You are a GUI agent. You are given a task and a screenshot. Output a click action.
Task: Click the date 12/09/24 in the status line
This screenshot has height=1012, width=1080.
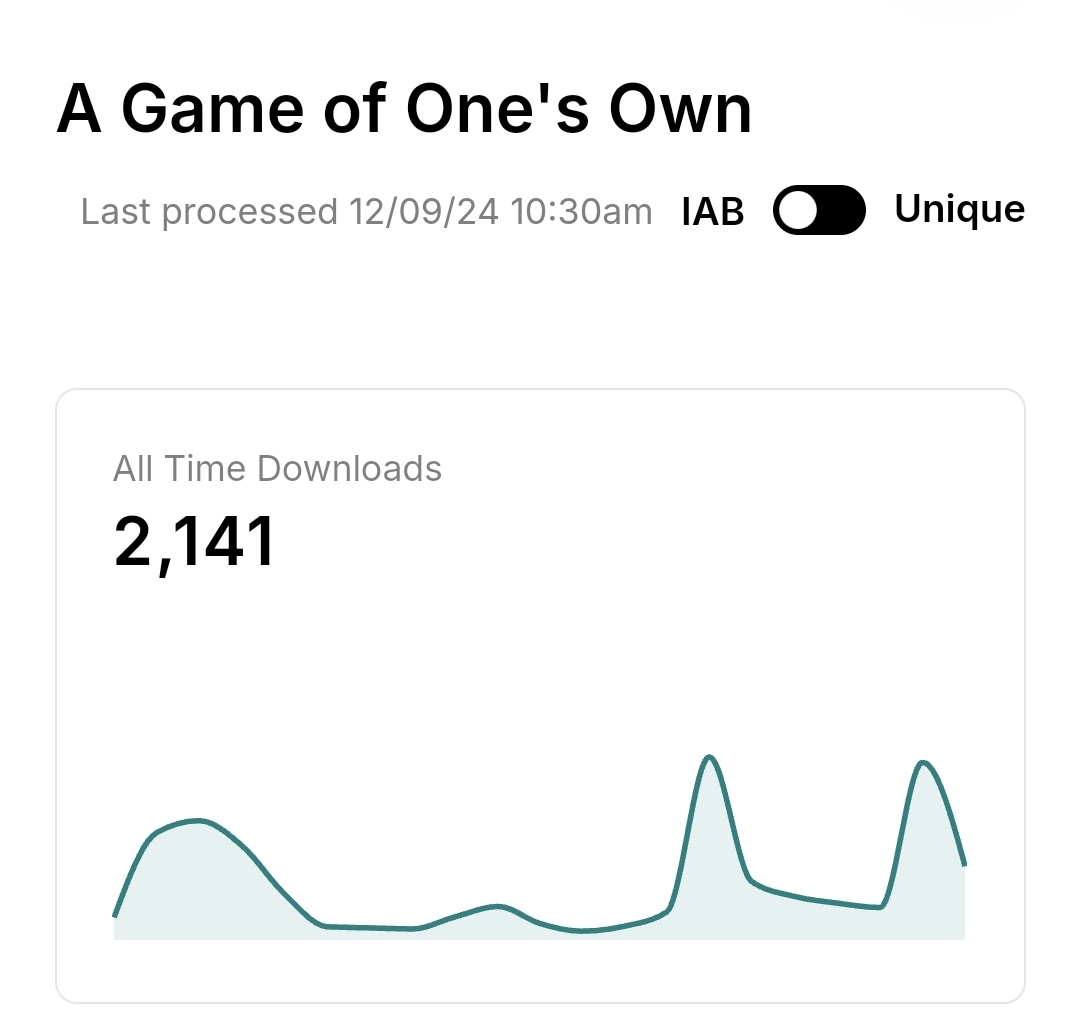tap(424, 212)
